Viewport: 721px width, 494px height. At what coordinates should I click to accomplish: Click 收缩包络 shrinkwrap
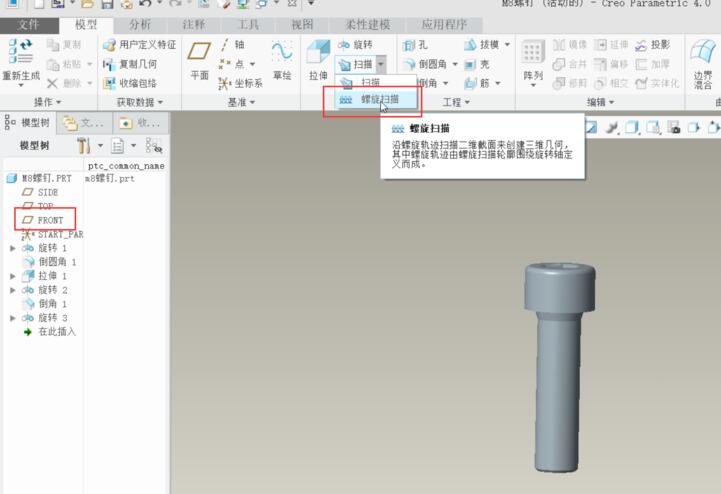click(x=130, y=83)
